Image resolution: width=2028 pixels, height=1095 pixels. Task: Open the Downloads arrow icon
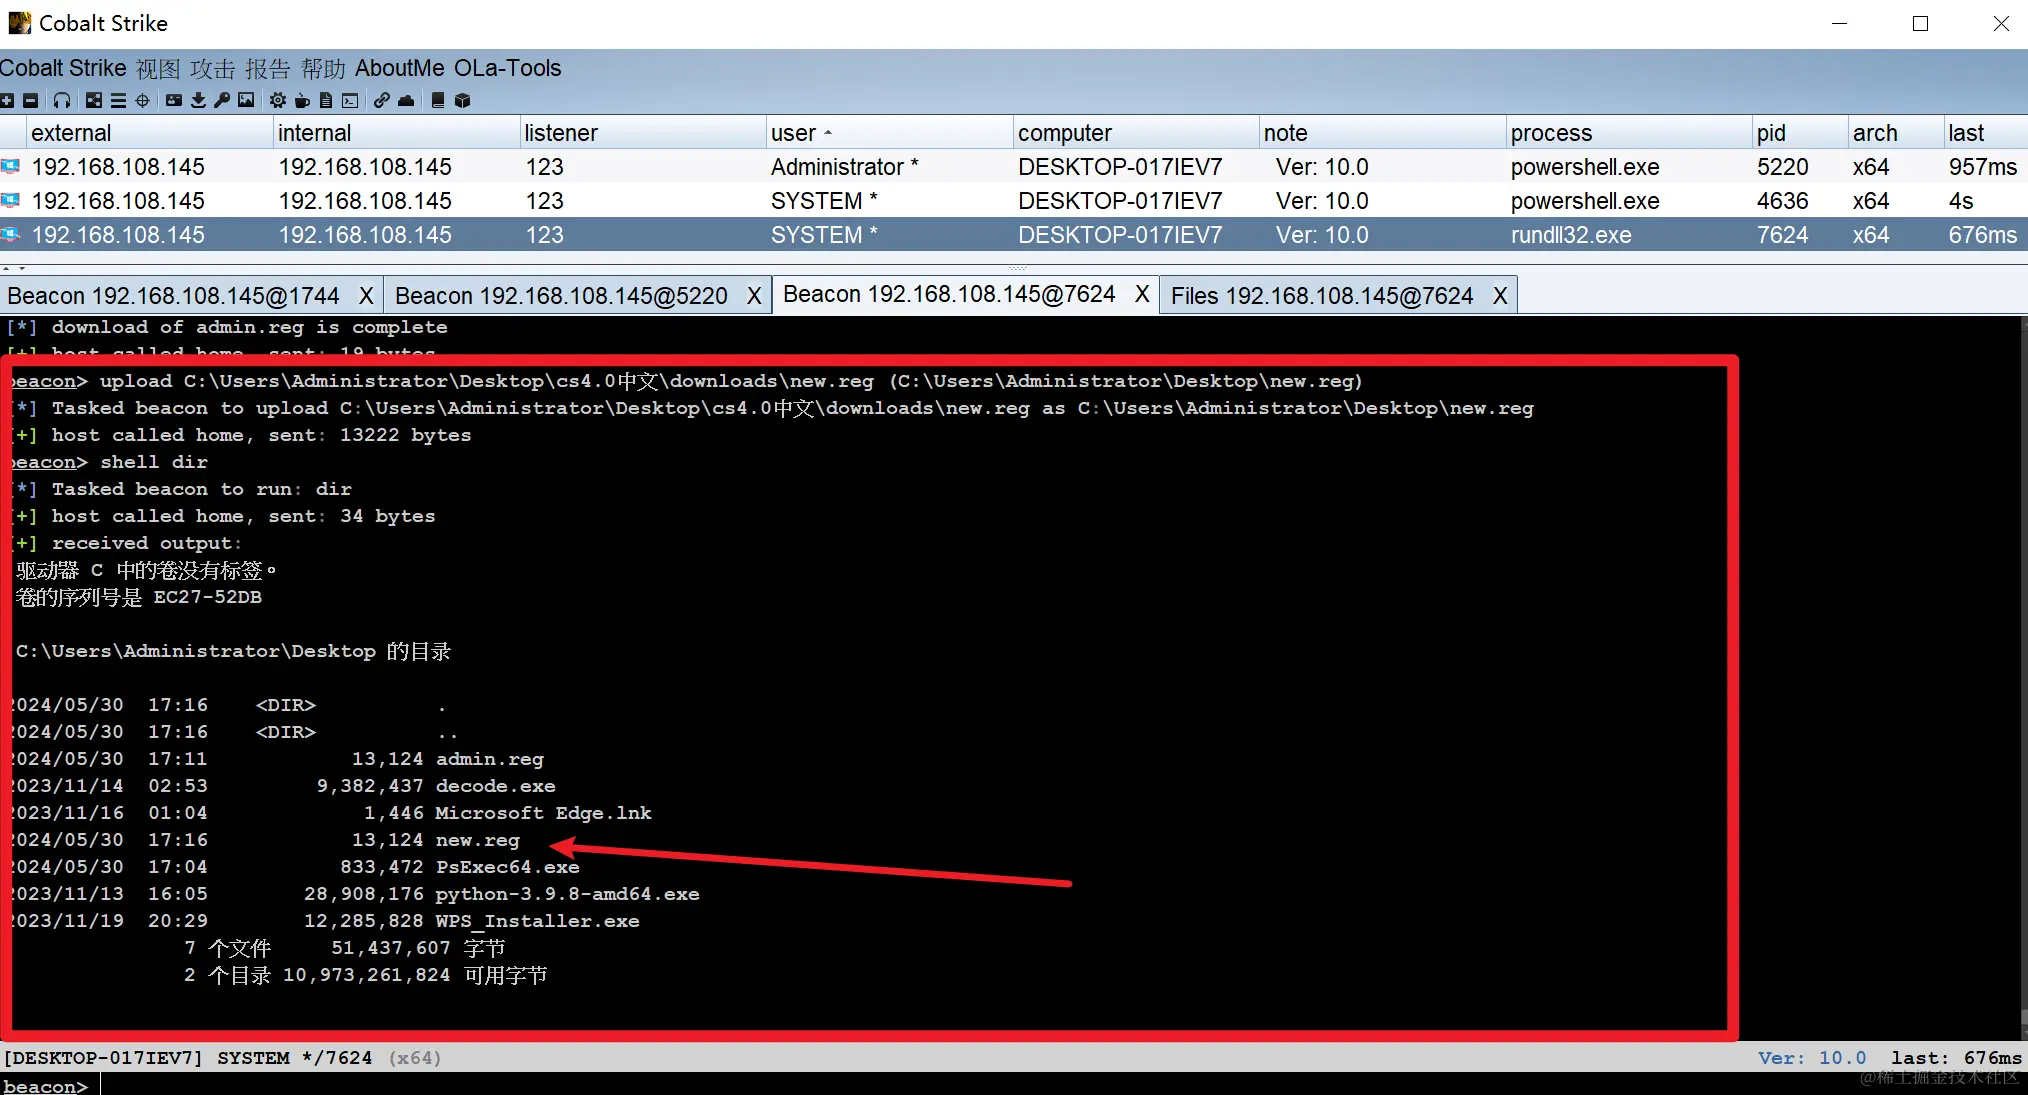(198, 100)
